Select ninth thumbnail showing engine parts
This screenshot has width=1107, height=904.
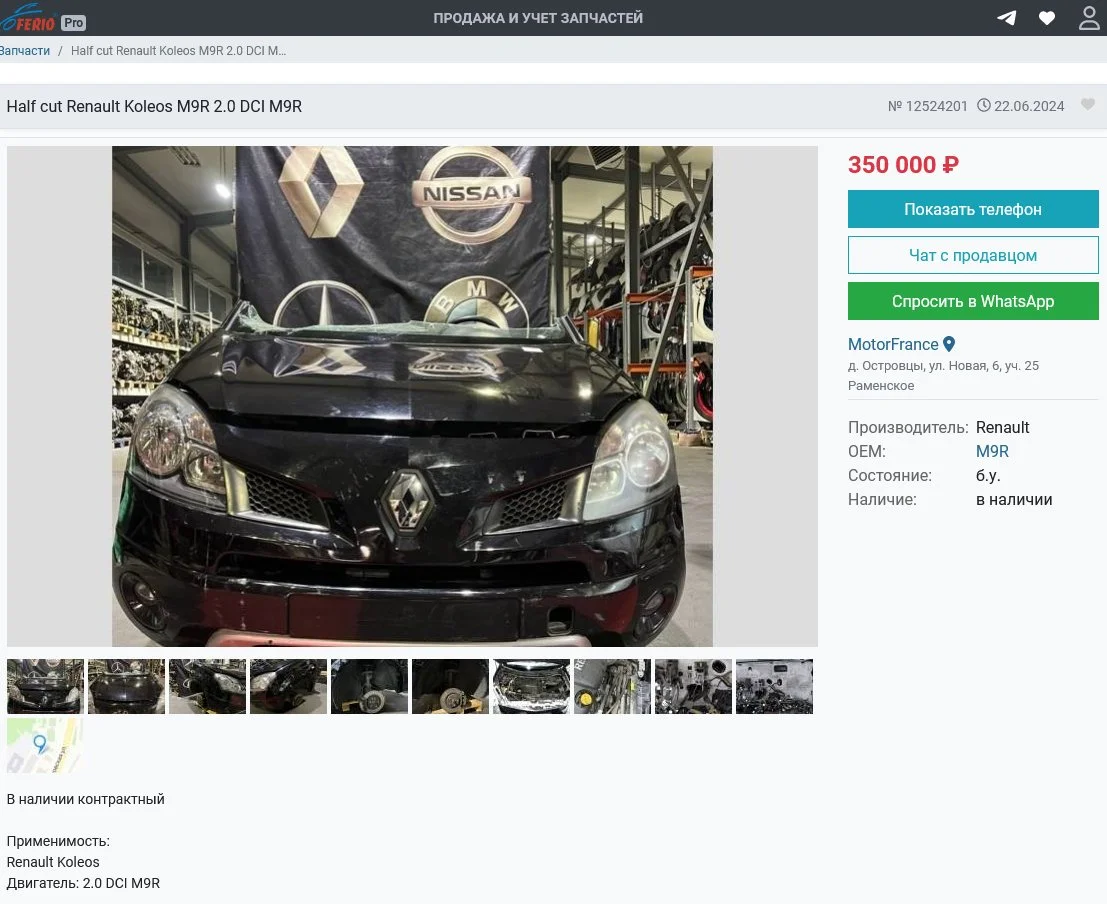693,686
